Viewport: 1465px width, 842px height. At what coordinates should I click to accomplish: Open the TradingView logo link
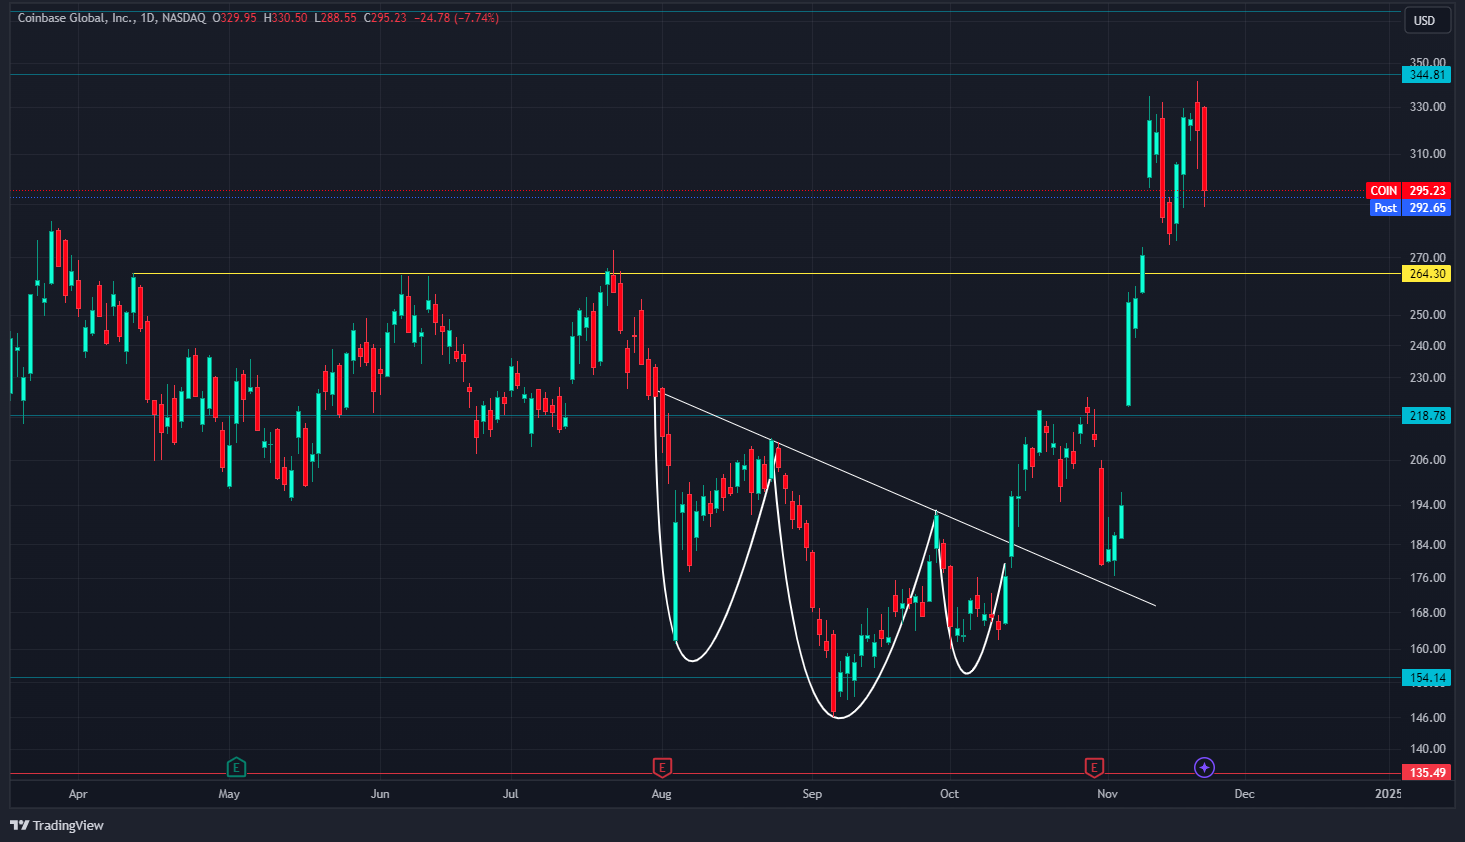(57, 825)
